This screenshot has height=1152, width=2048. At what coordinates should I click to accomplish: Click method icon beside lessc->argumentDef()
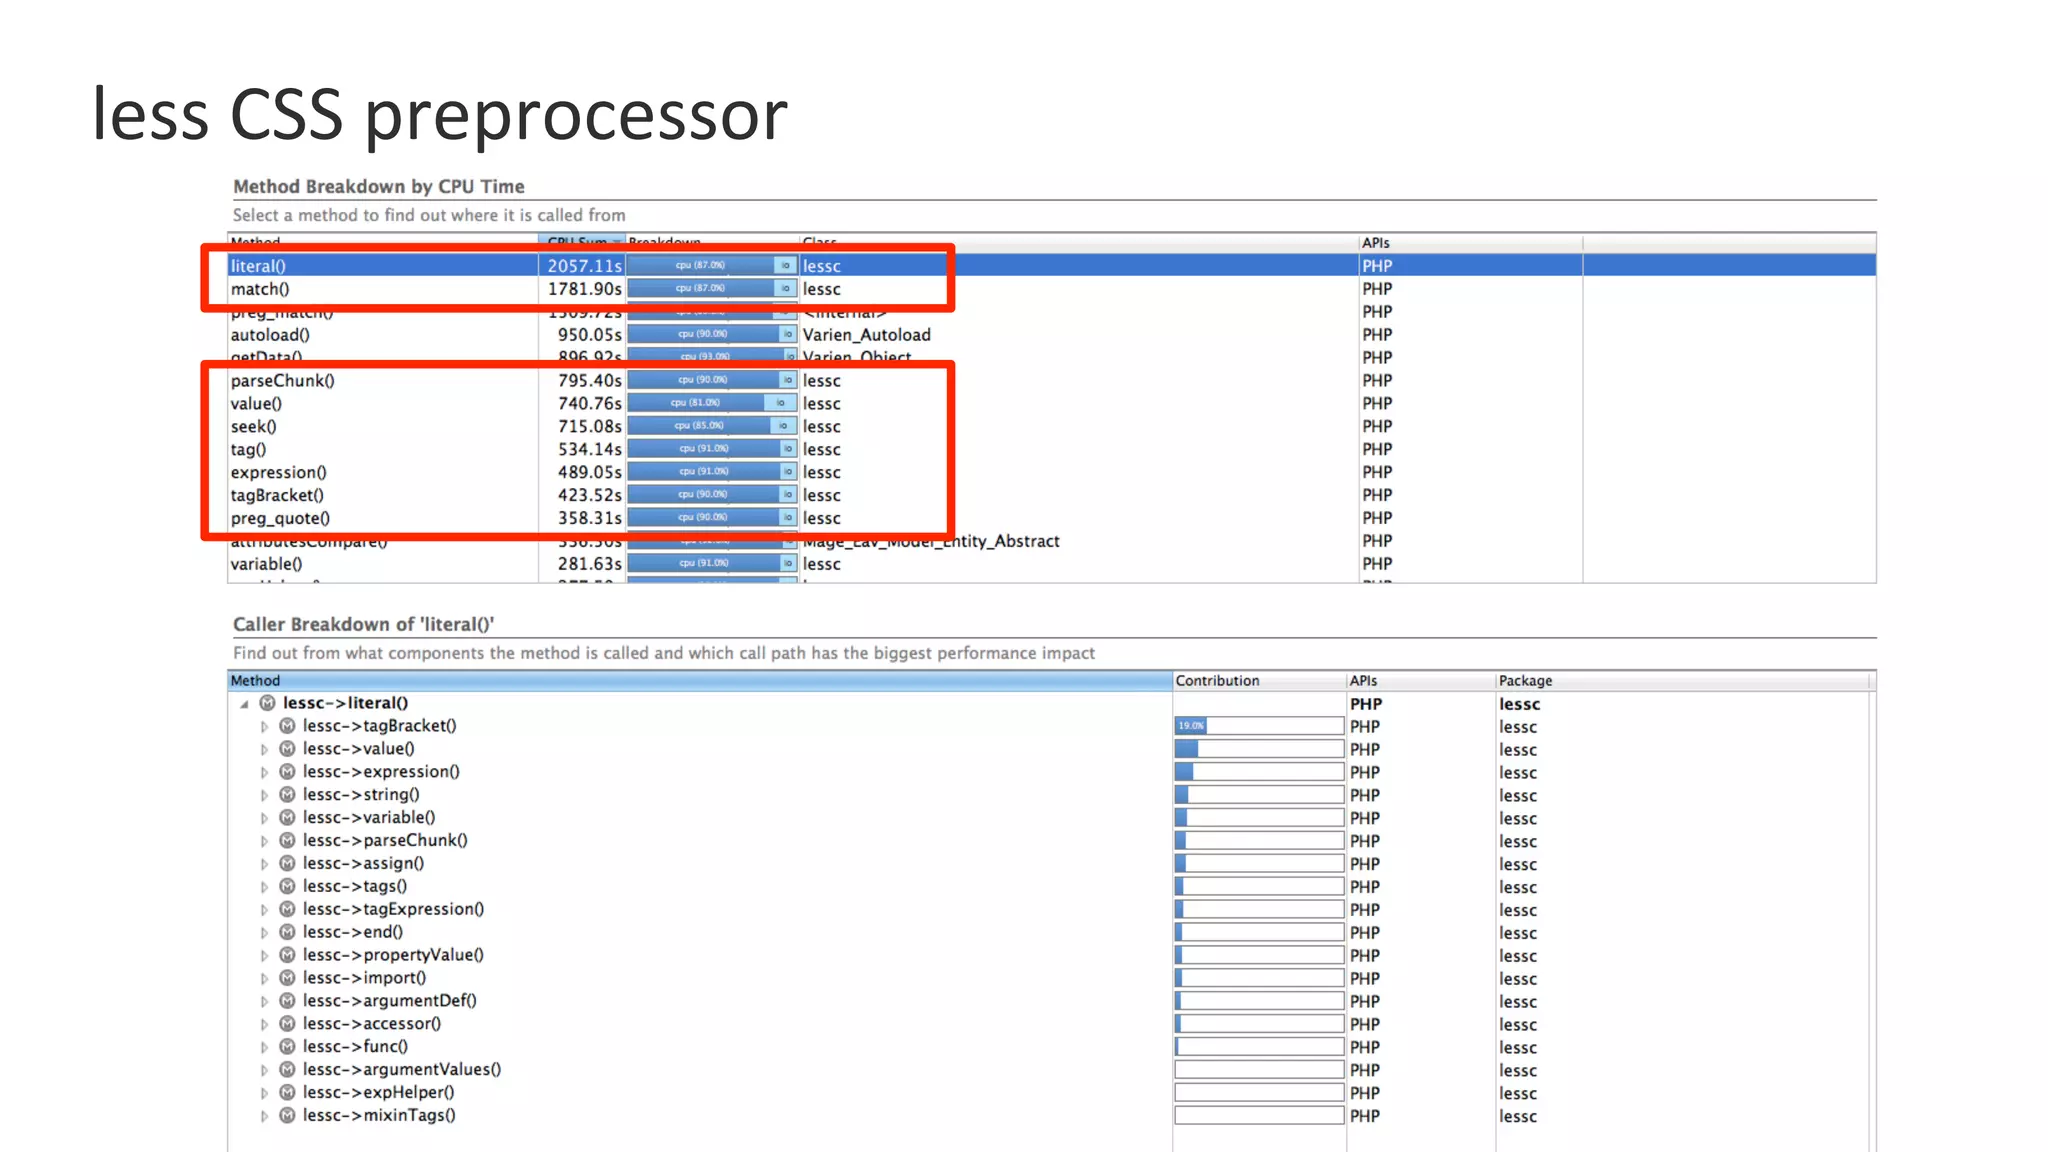click(x=287, y=1001)
